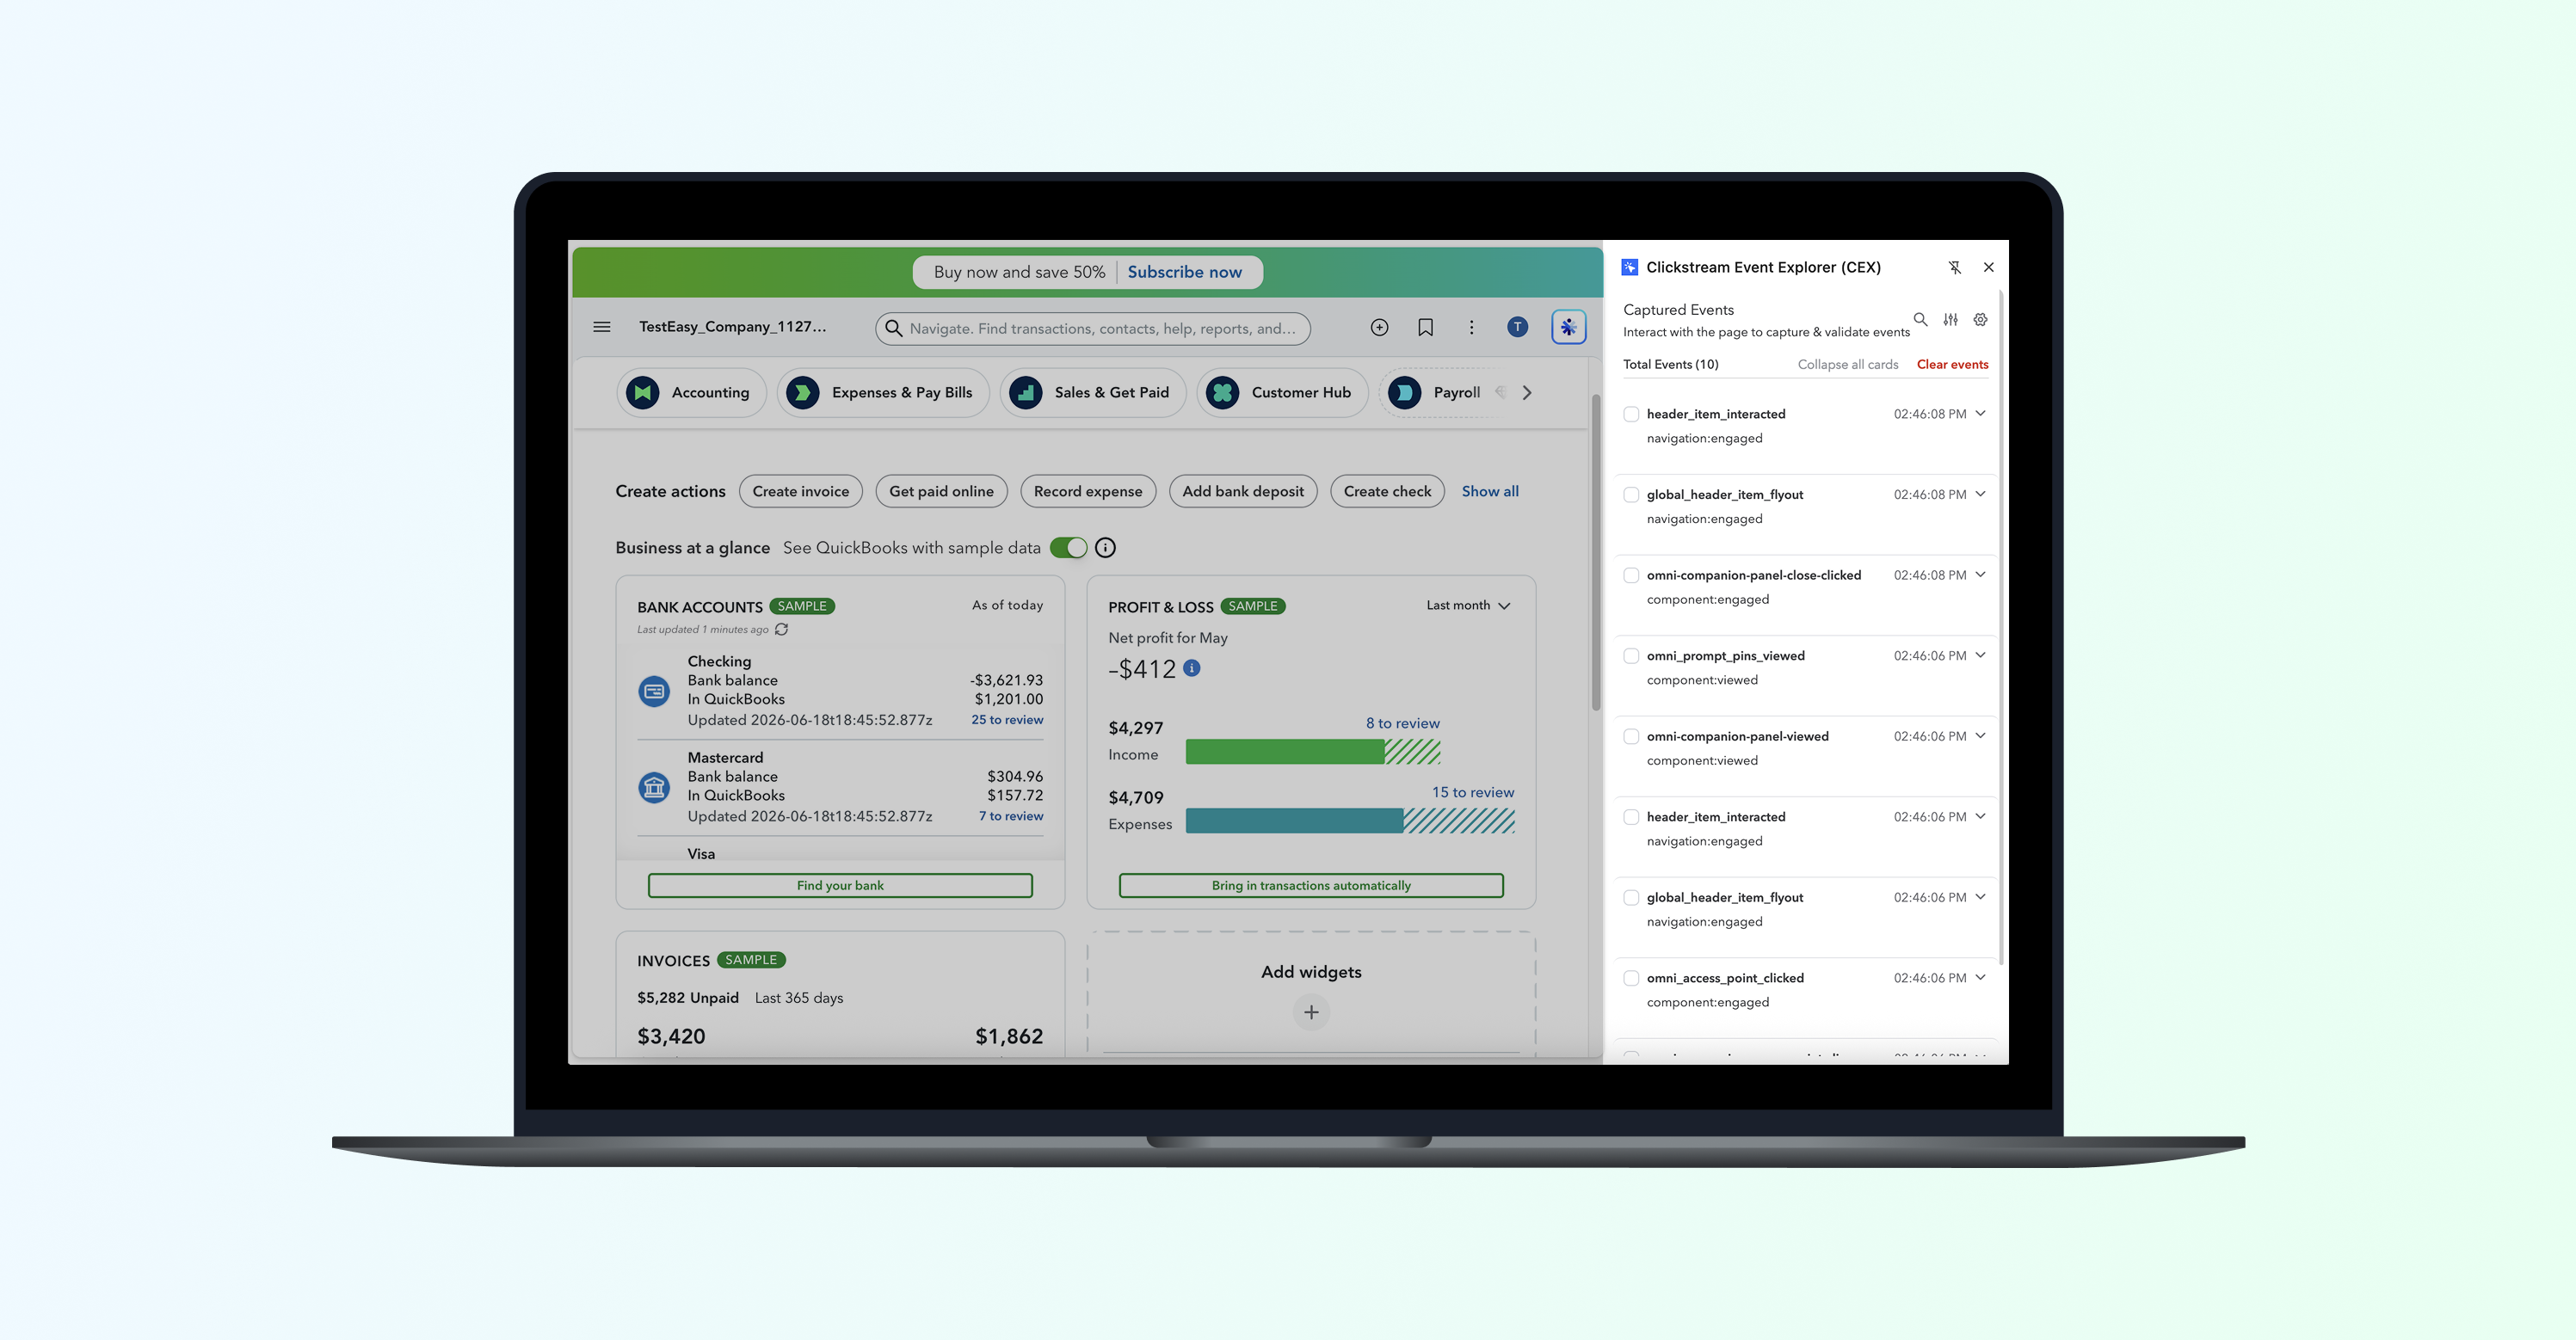Expand global_header_item_flyout 02:46:08 card
The height and width of the screenshot is (1340, 2576).
(x=1980, y=494)
